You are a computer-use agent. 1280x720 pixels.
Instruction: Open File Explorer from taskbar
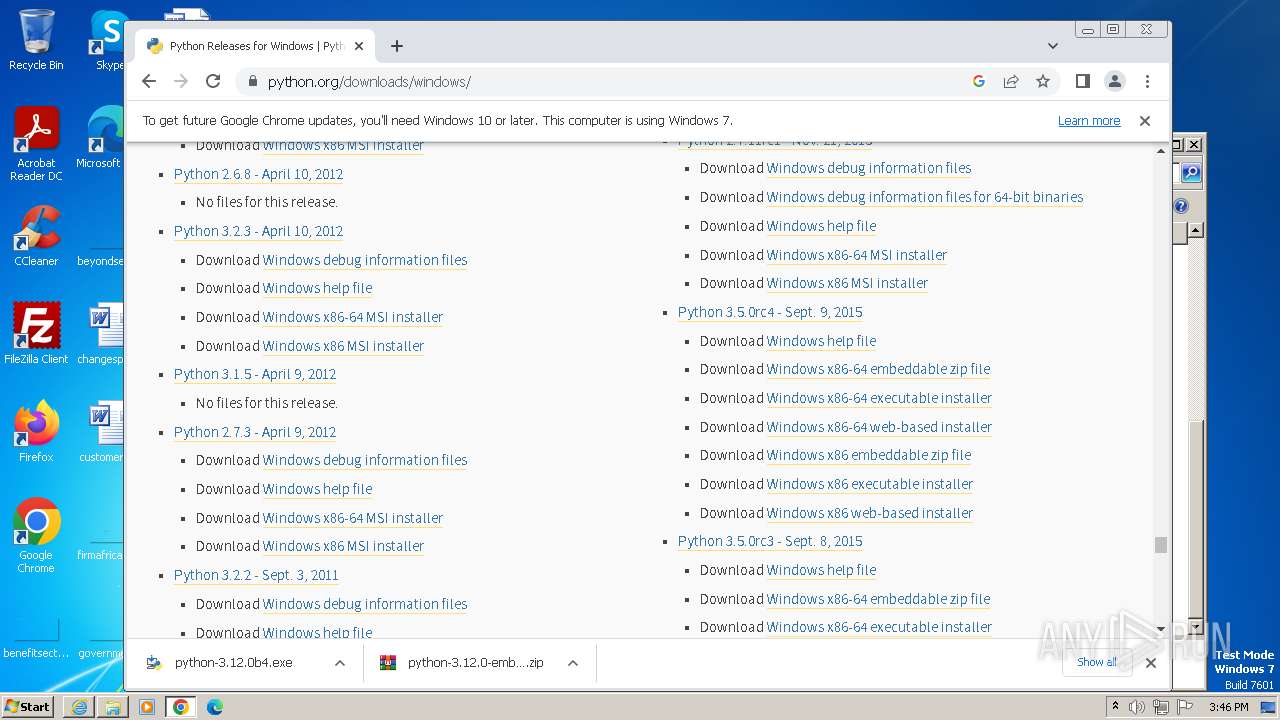tap(112, 707)
